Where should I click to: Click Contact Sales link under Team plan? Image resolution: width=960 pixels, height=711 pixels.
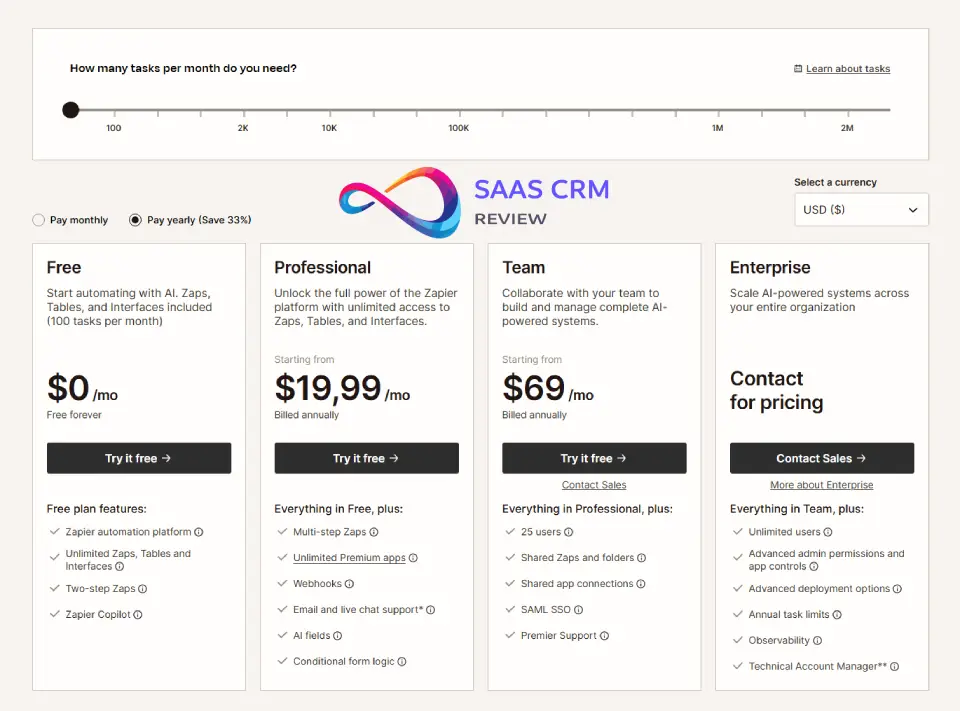(594, 485)
